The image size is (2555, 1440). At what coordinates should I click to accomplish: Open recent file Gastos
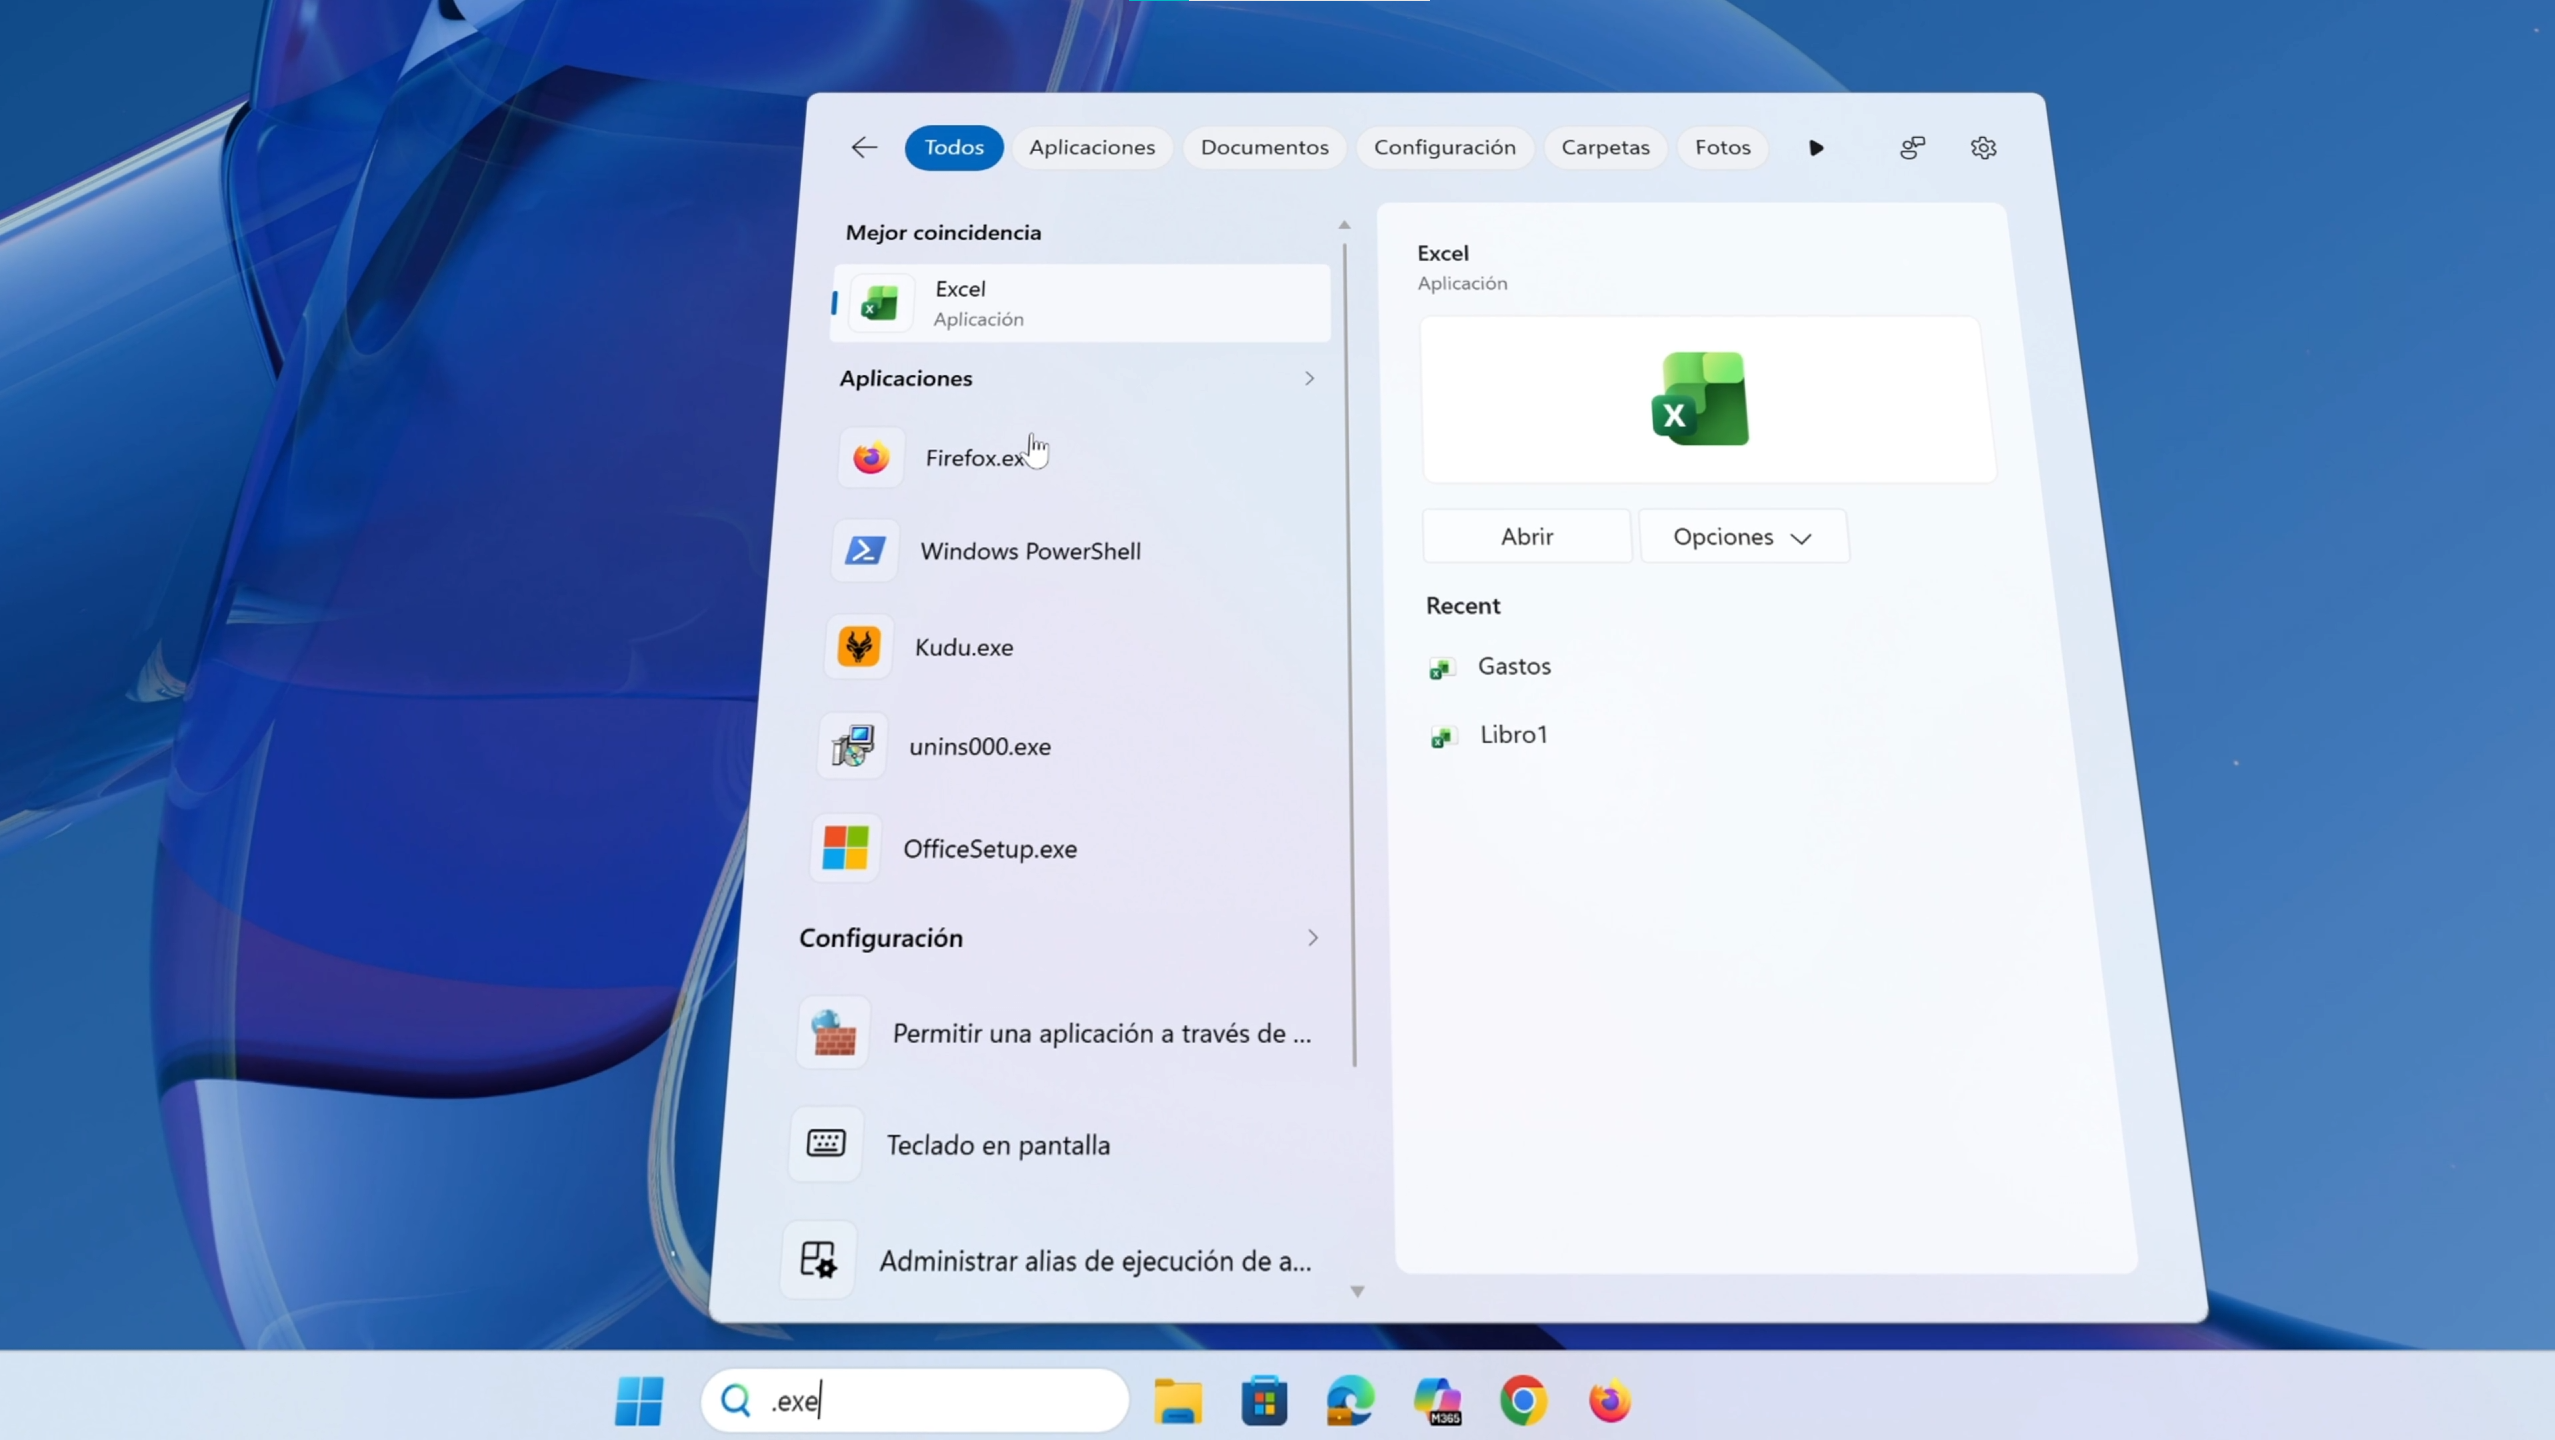(x=1490, y=666)
